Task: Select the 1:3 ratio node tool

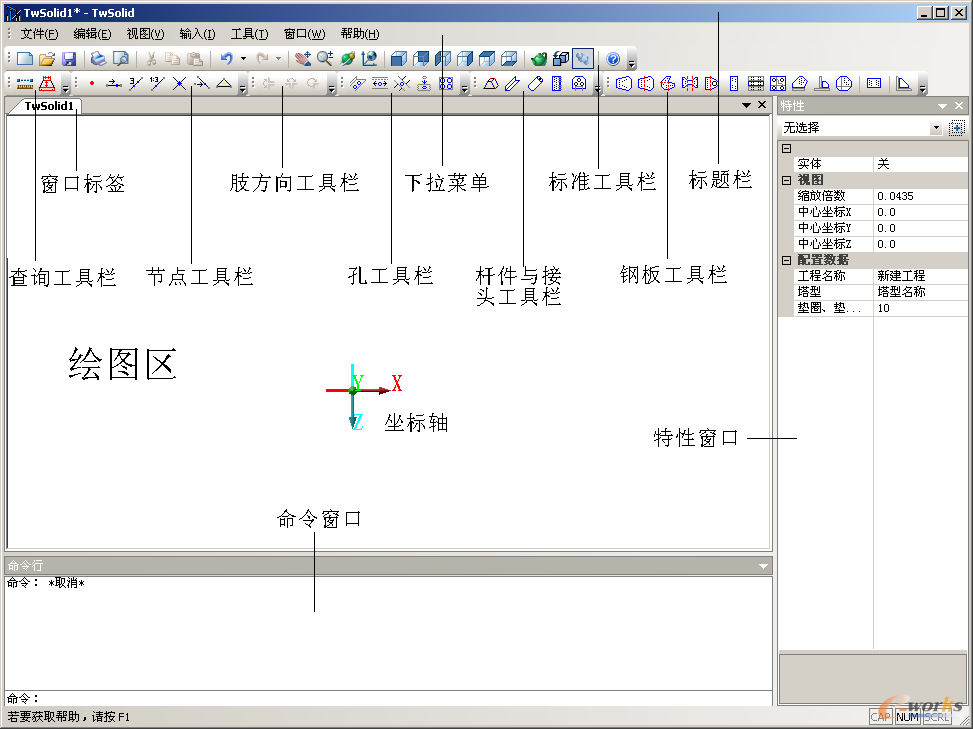Action: pyautogui.click(x=157, y=83)
